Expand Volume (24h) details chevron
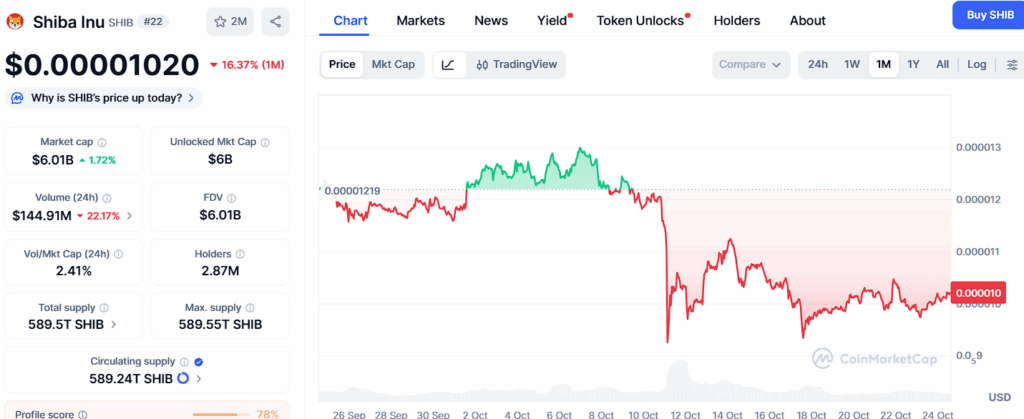 128,216
